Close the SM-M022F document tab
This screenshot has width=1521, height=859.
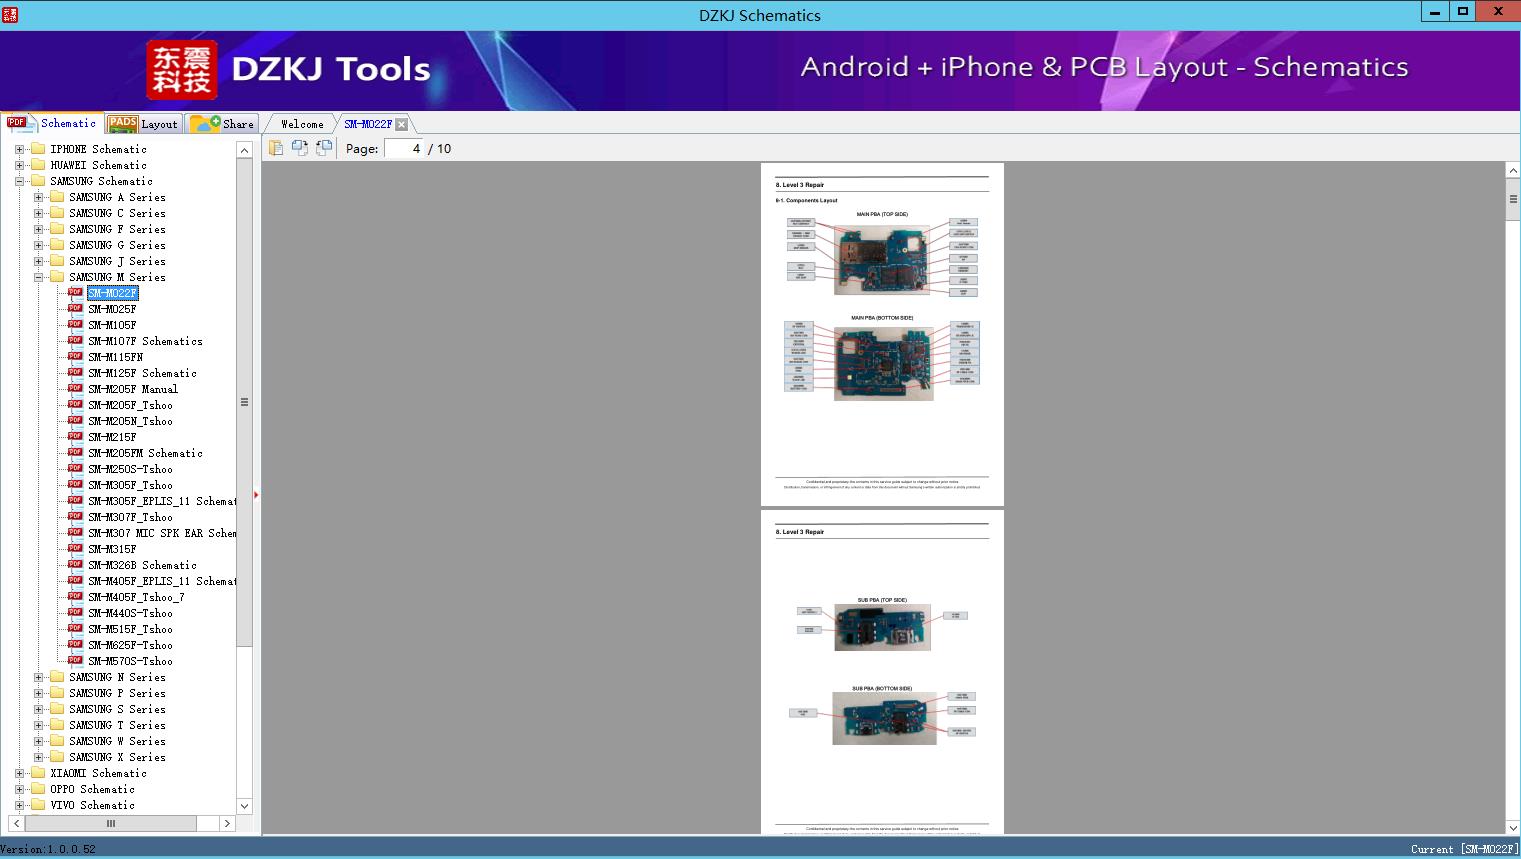pyautogui.click(x=401, y=124)
